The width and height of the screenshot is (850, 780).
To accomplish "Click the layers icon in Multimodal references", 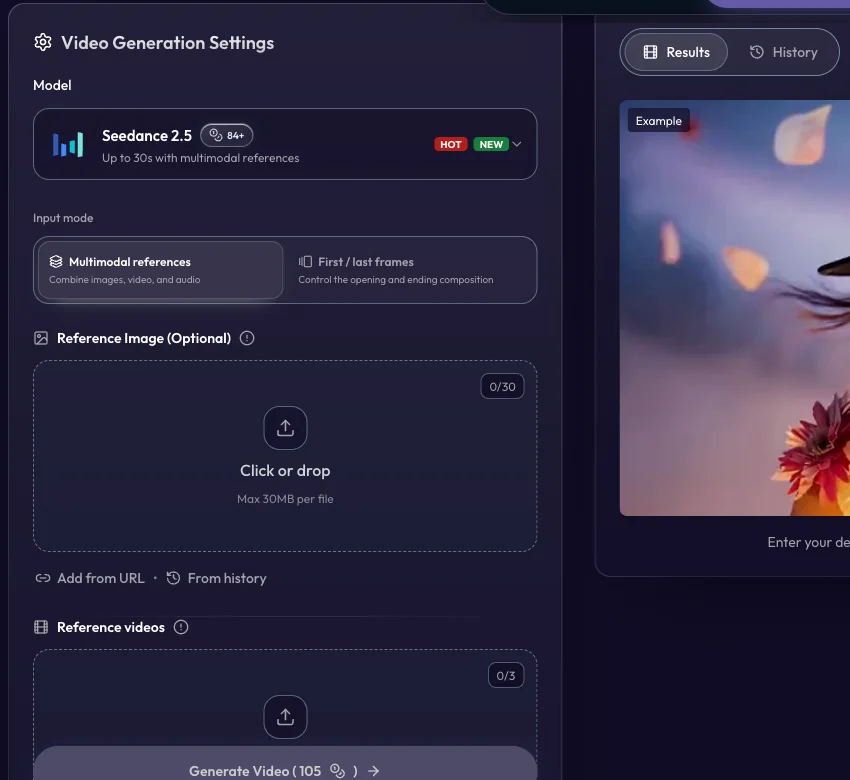I will [x=56, y=262].
